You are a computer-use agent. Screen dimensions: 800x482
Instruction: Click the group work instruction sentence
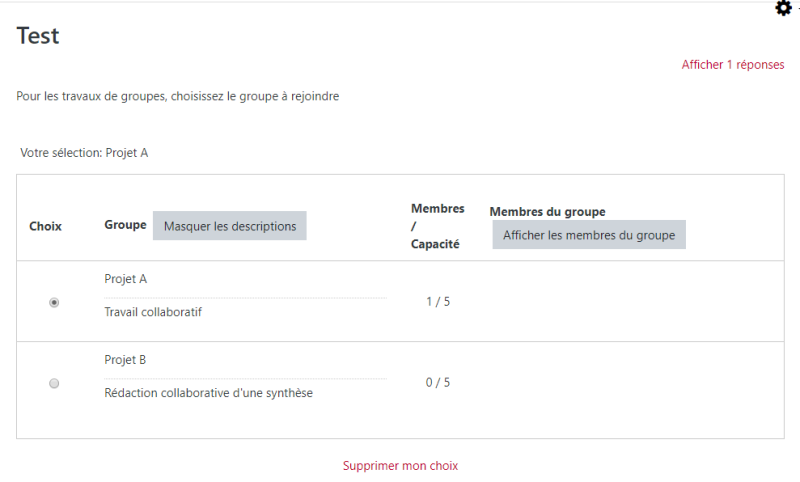[178, 97]
